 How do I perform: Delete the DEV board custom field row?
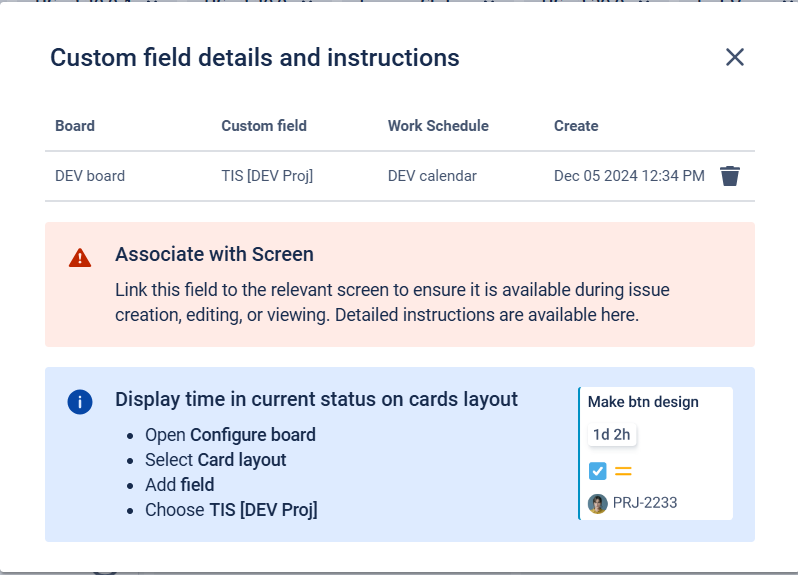(x=730, y=176)
